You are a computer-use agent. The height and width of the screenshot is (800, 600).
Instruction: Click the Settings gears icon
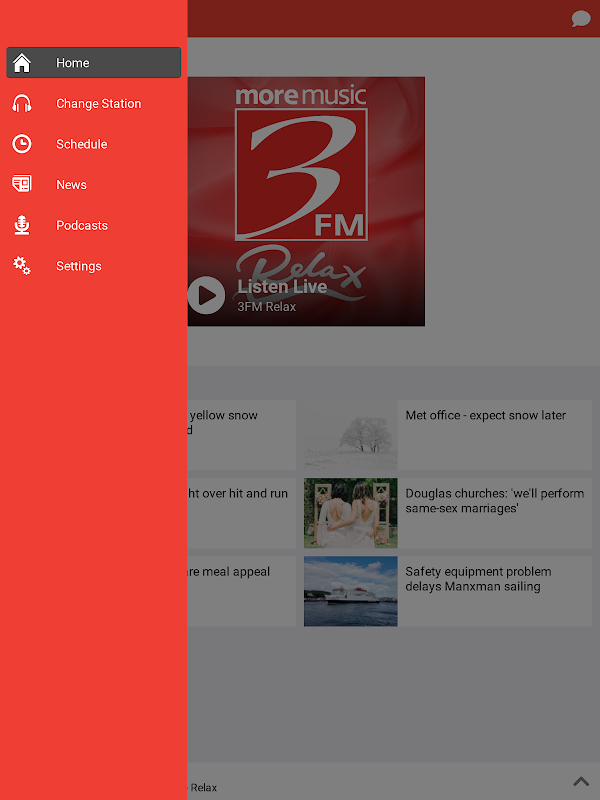[22, 266]
